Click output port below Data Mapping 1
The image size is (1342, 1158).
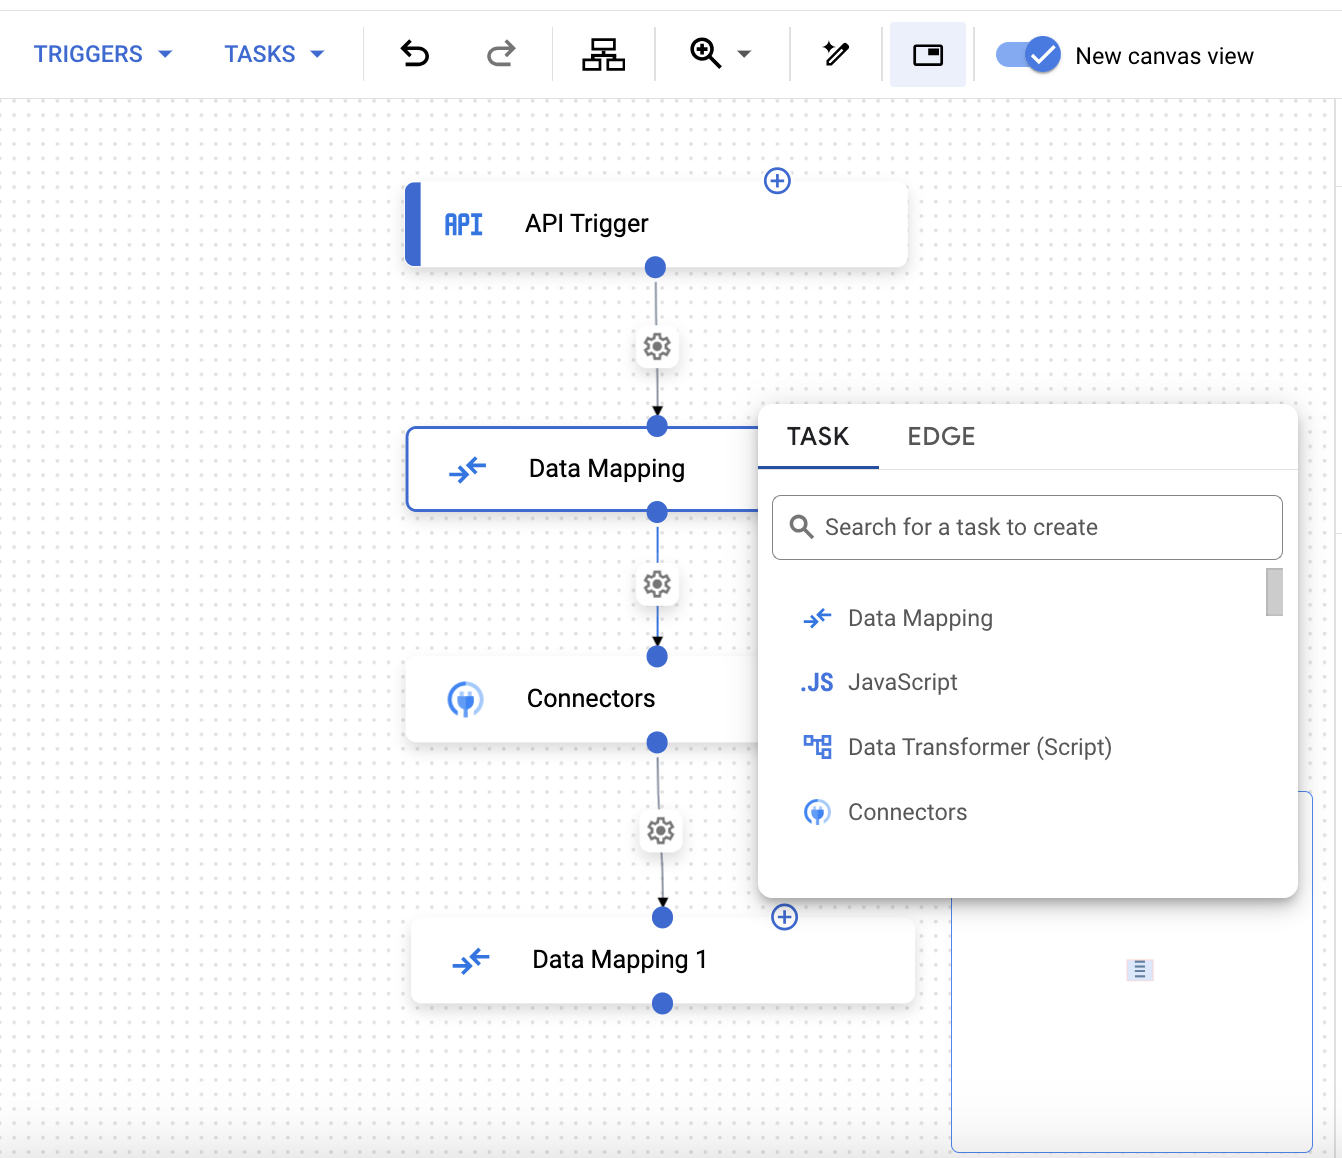click(x=662, y=1003)
